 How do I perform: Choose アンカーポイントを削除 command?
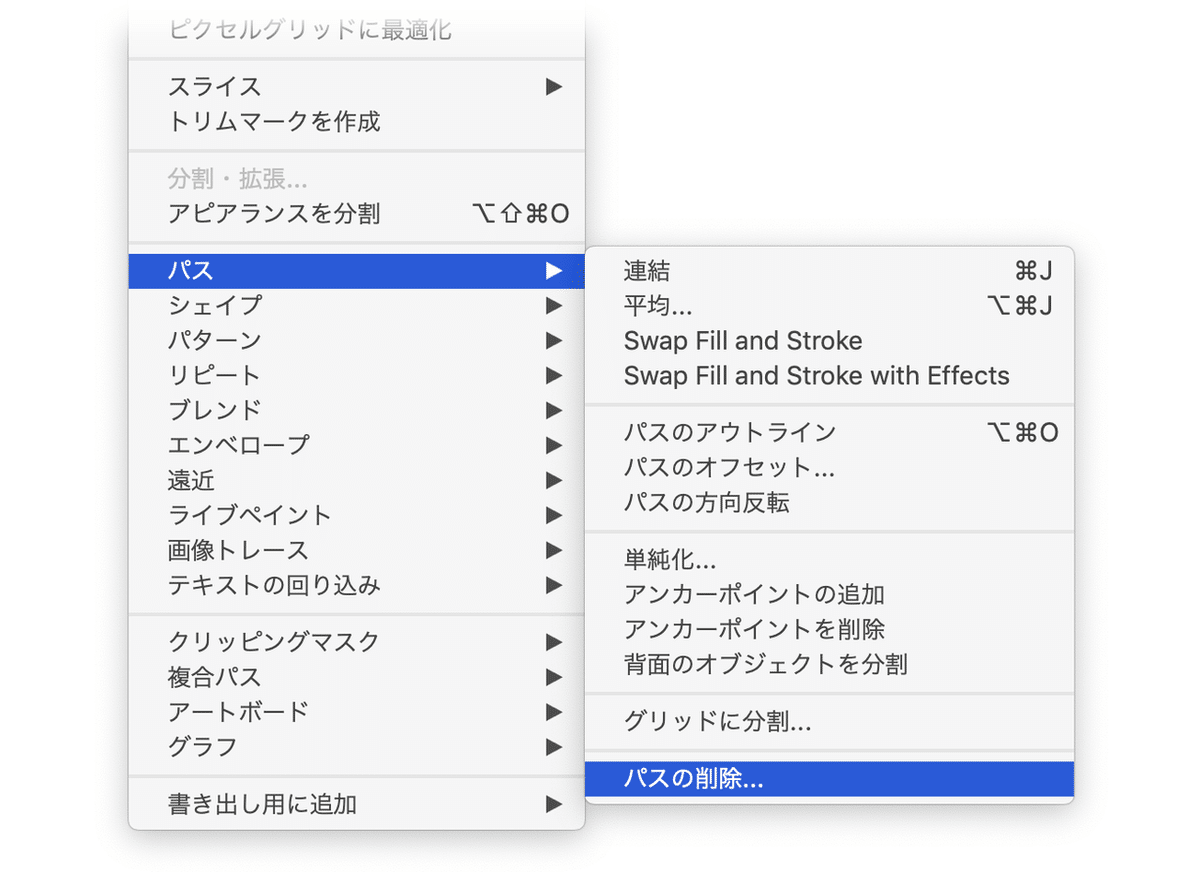coord(829,629)
